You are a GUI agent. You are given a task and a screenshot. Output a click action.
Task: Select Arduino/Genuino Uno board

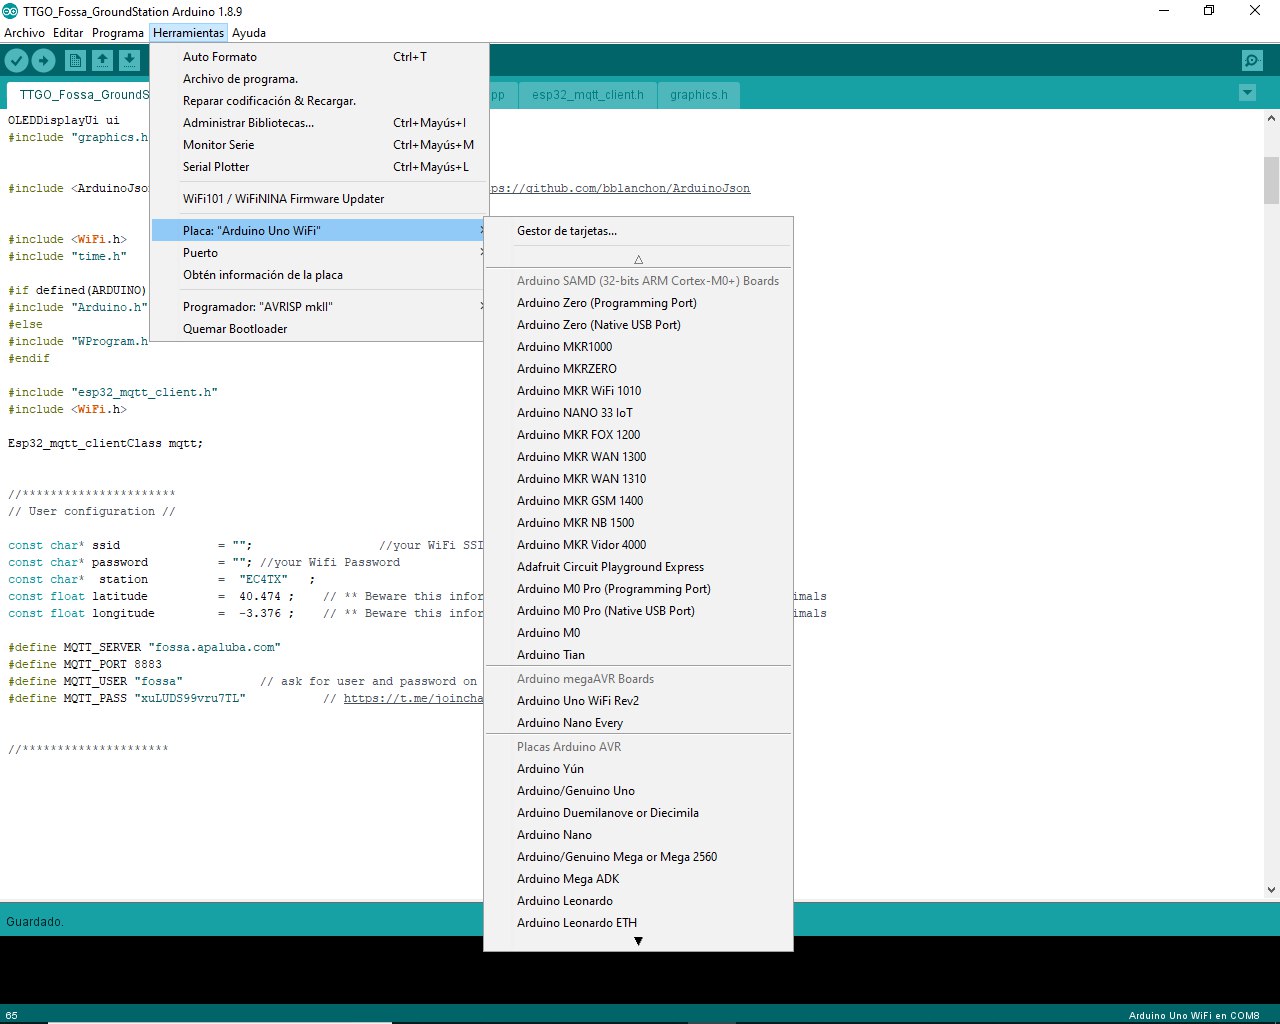pos(576,791)
